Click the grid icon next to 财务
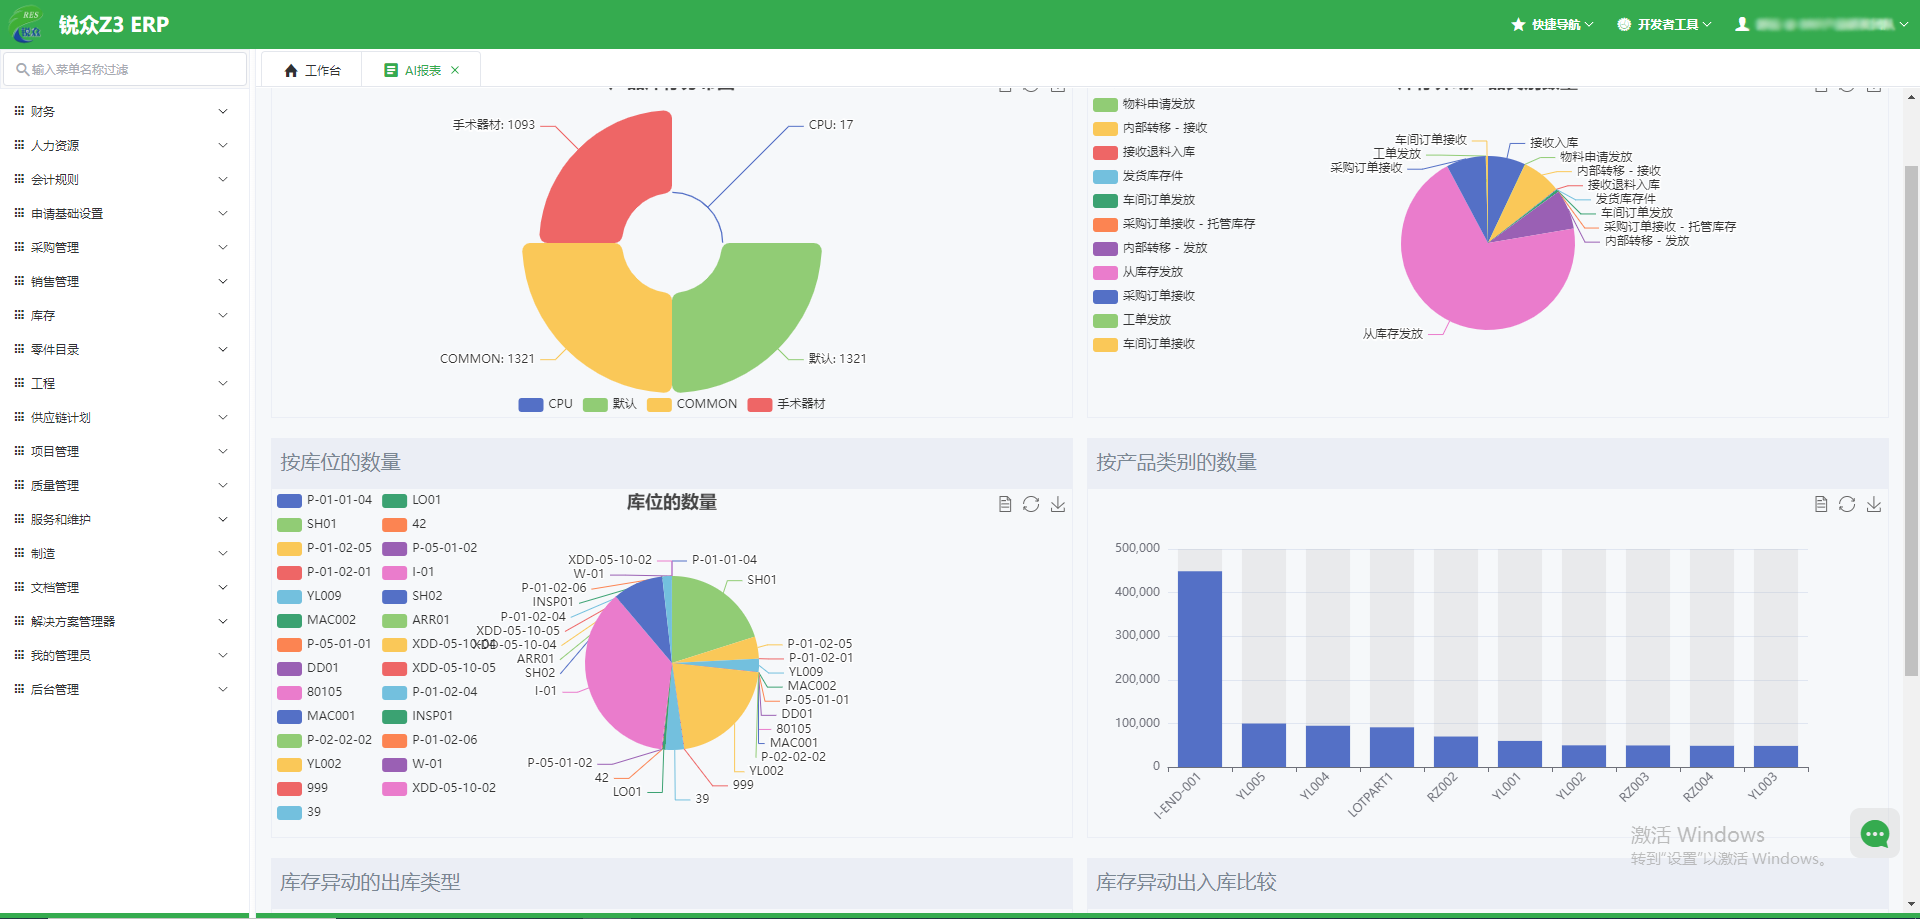The height and width of the screenshot is (919, 1920). tap(19, 111)
